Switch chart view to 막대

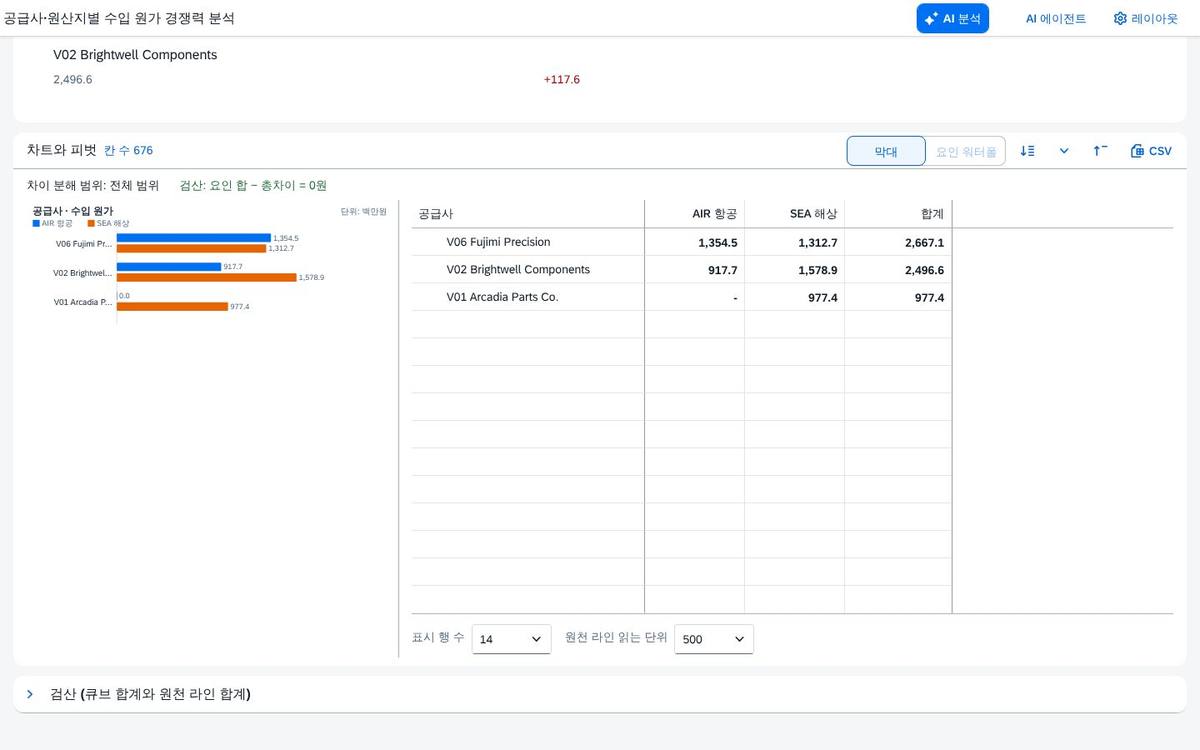pyautogui.click(x=886, y=151)
